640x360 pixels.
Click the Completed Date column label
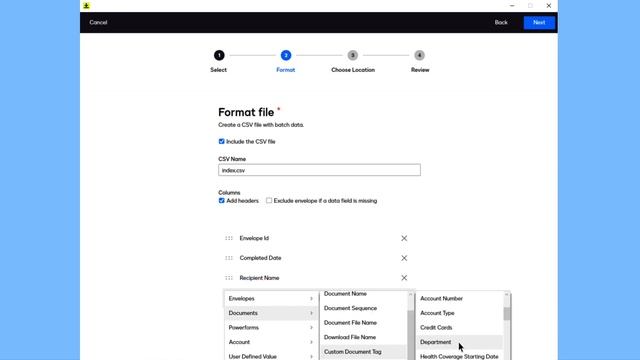click(260, 258)
